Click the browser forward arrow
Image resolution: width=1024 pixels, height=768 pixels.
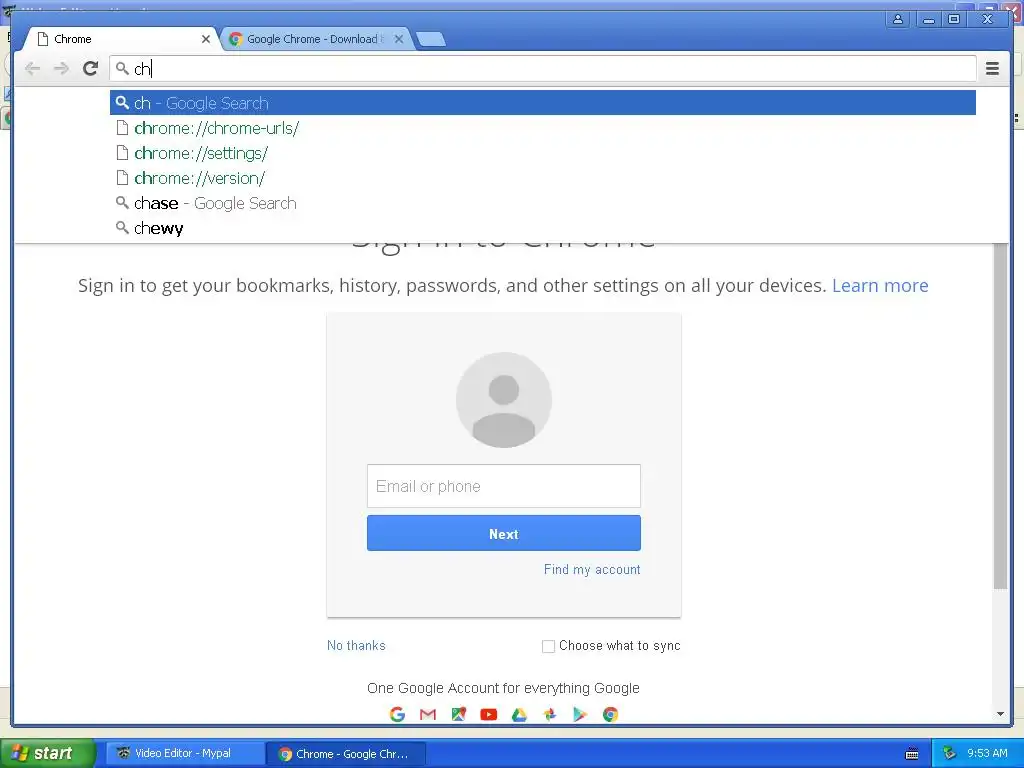coord(61,69)
